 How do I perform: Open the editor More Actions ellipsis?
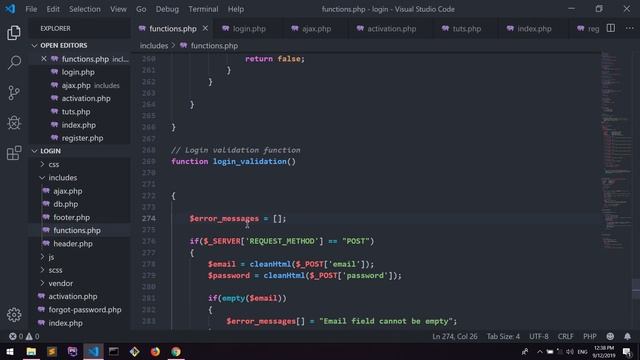(x=630, y=28)
